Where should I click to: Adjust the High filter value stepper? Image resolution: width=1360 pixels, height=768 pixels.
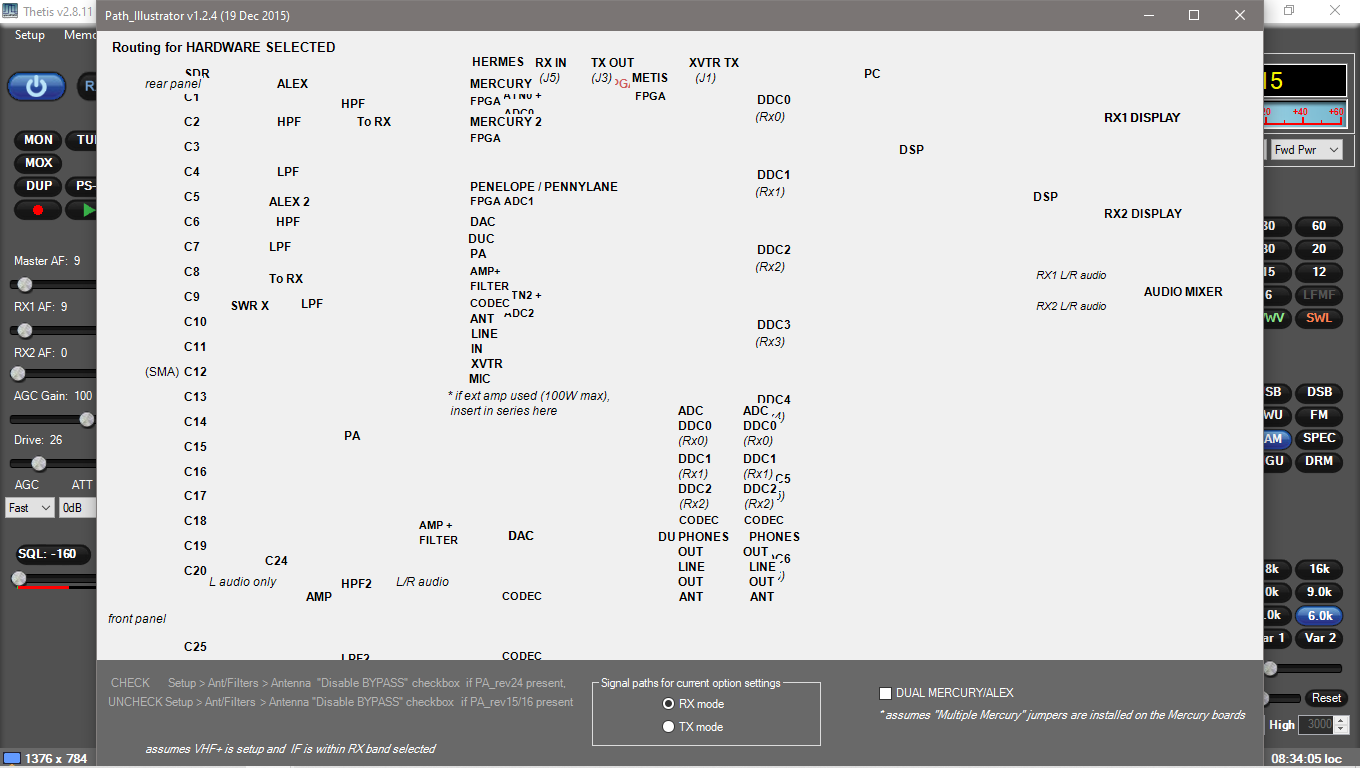1341,724
